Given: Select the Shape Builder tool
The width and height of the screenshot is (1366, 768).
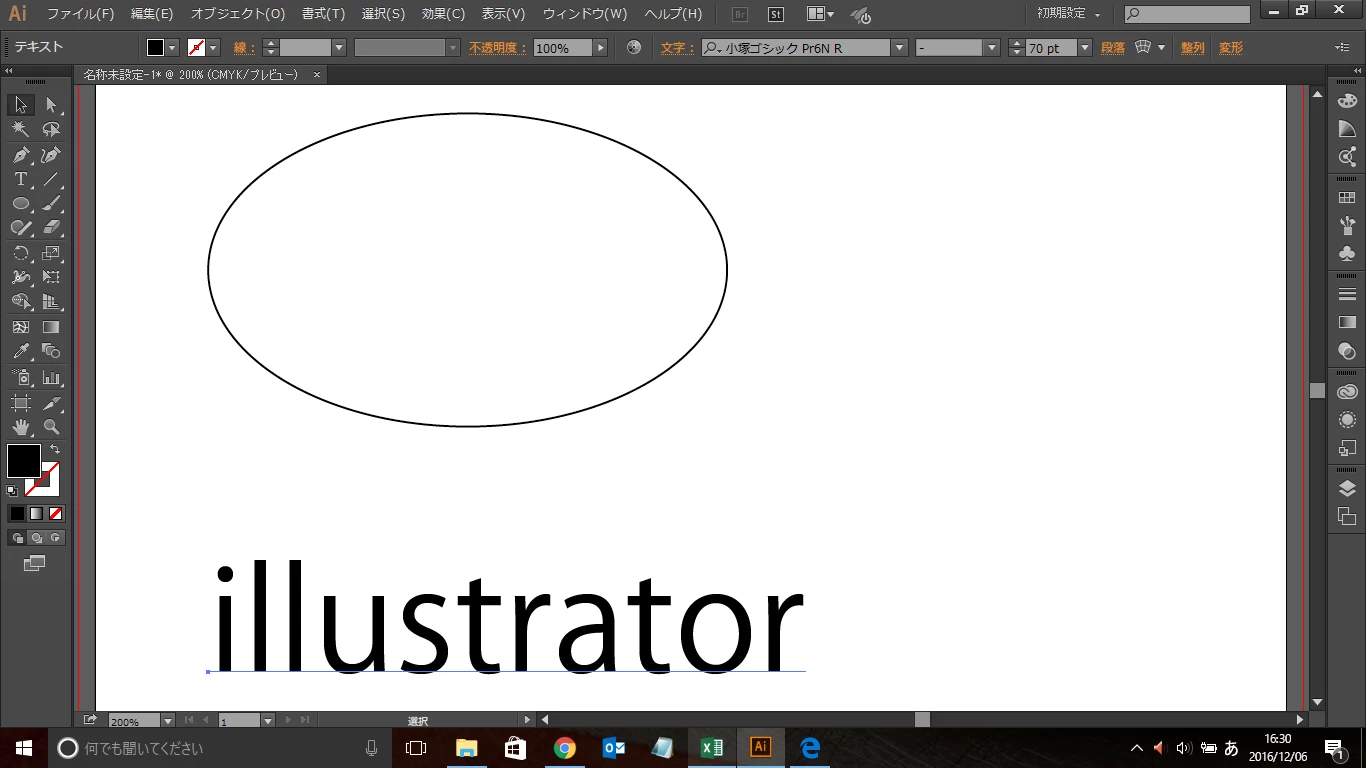Looking at the screenshot, I should [x=20, y=302].
